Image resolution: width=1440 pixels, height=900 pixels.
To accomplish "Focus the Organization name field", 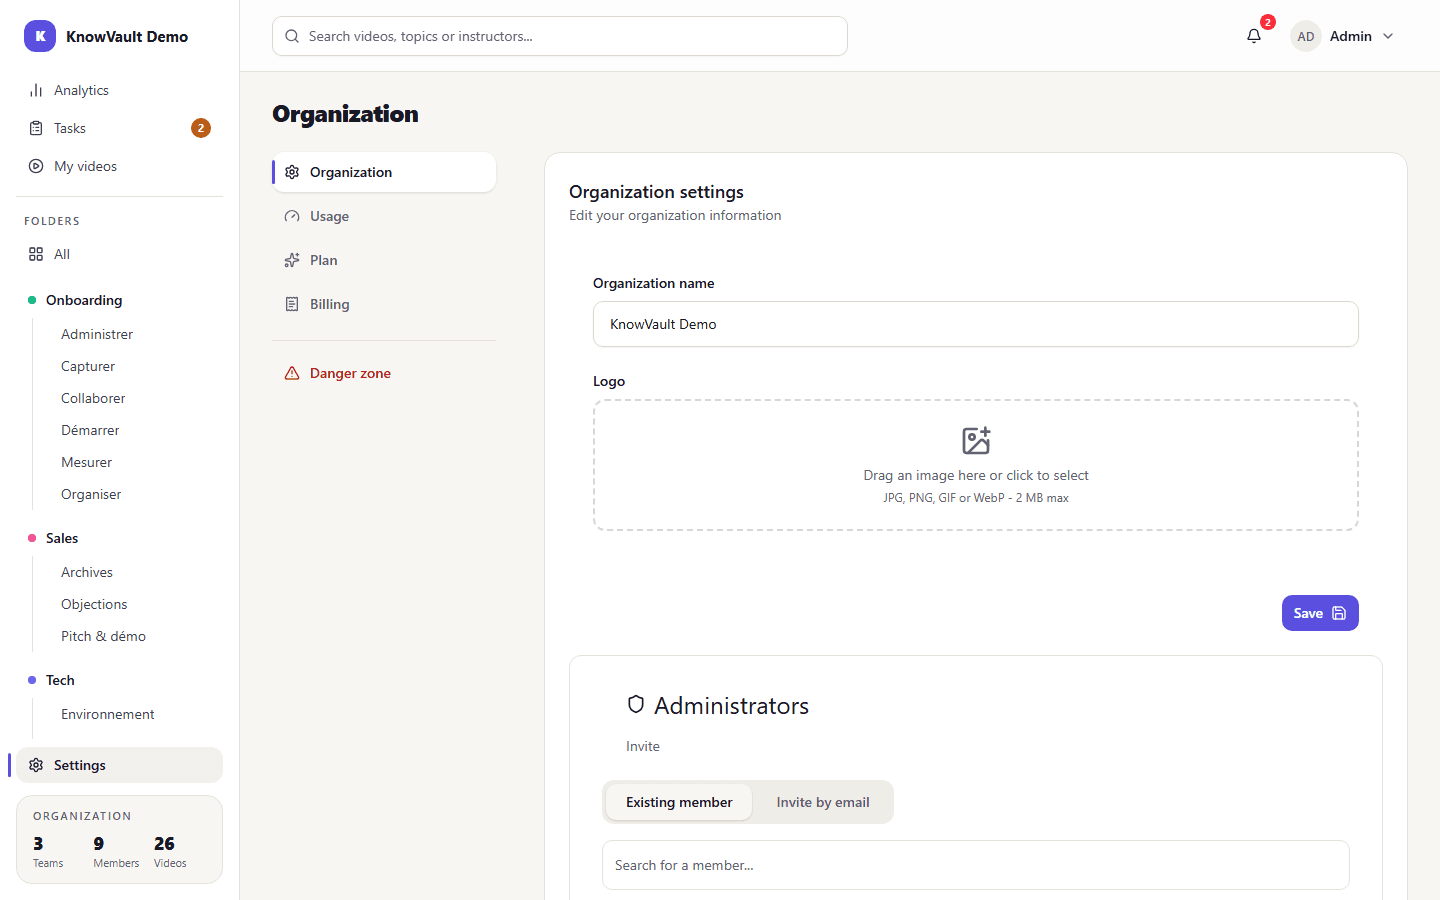I will [x=976, y=324].
